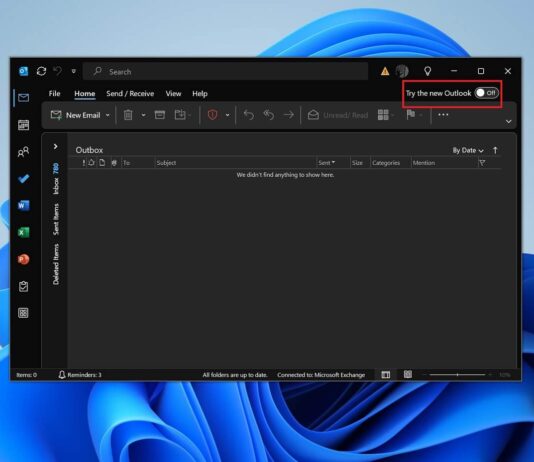Click the Forward arrow icon
Viewport: 534px width, 462px height.
click(x=289, y=115)
